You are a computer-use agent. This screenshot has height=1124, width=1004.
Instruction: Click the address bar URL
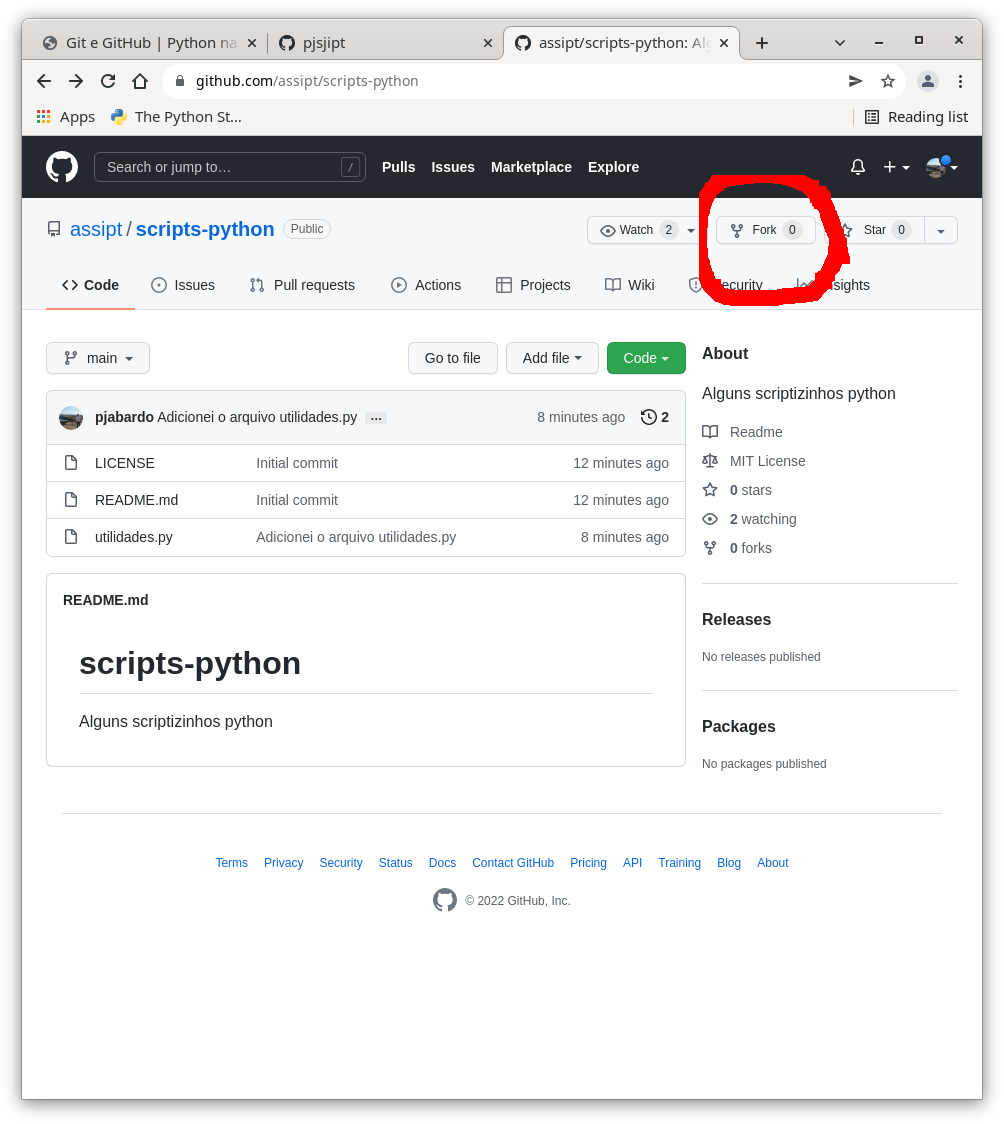click(x=307, y=81)
